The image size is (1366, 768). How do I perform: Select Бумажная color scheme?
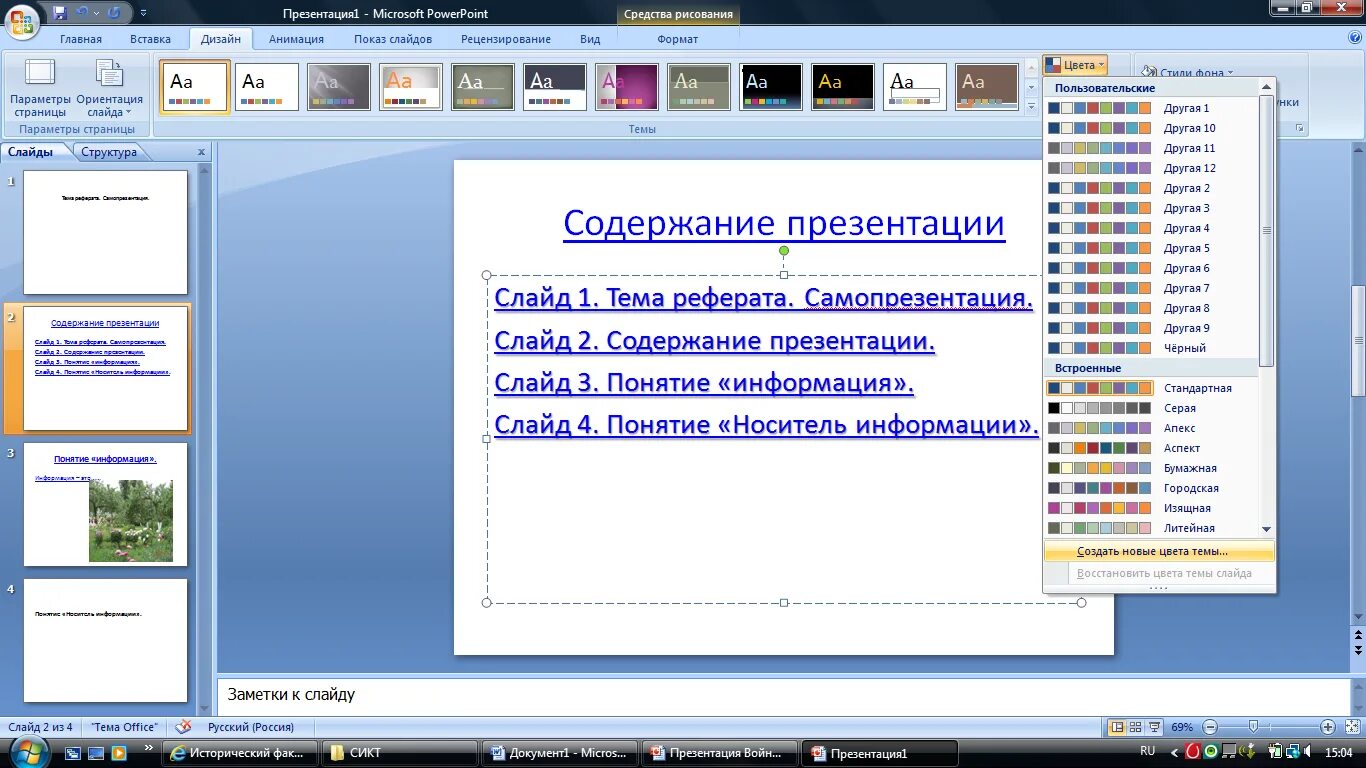1152,468
